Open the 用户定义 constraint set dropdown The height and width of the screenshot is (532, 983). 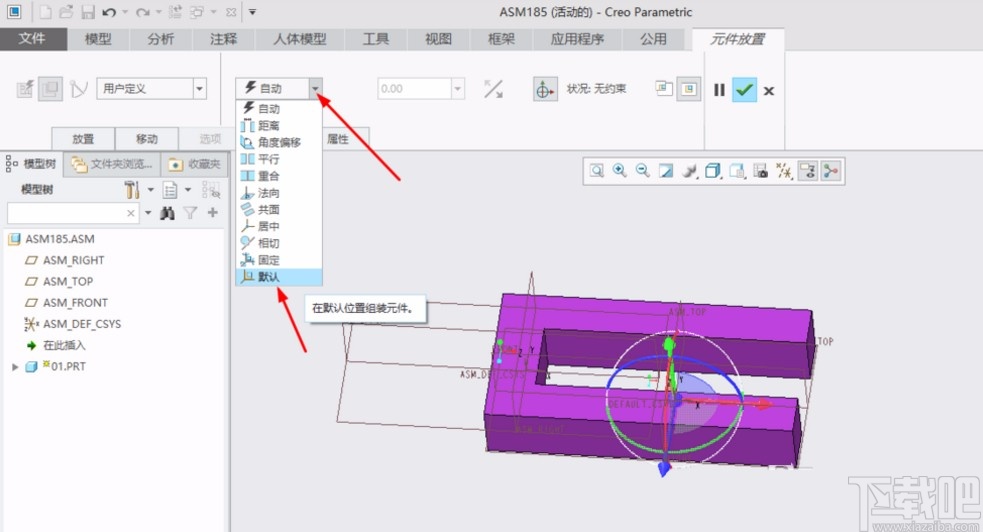(x=200, y=89)
